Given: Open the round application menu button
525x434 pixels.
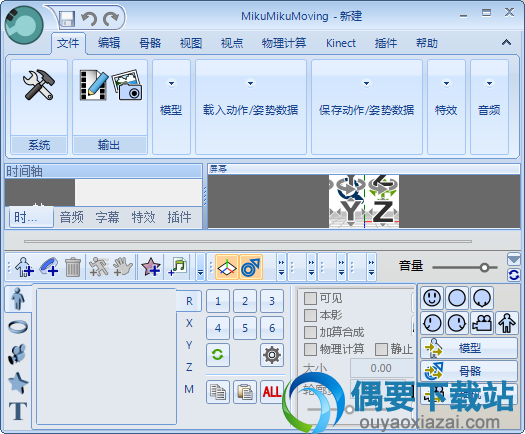Looking at the screenshot, I should coord(24,25).
